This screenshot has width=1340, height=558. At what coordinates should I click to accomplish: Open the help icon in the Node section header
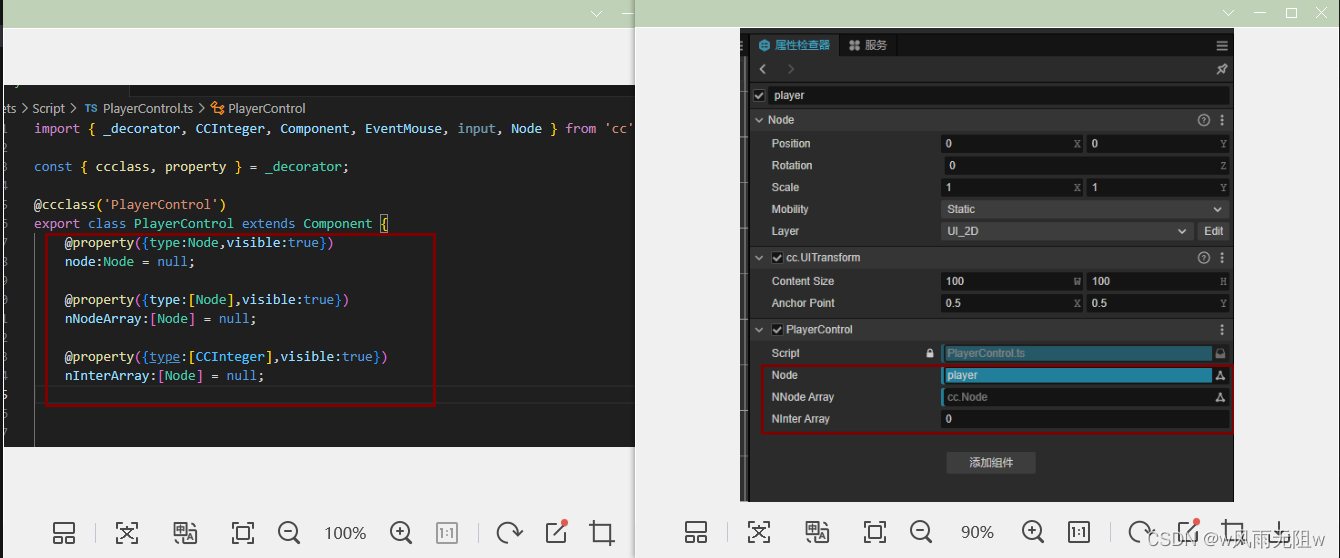pos(1204,120)
